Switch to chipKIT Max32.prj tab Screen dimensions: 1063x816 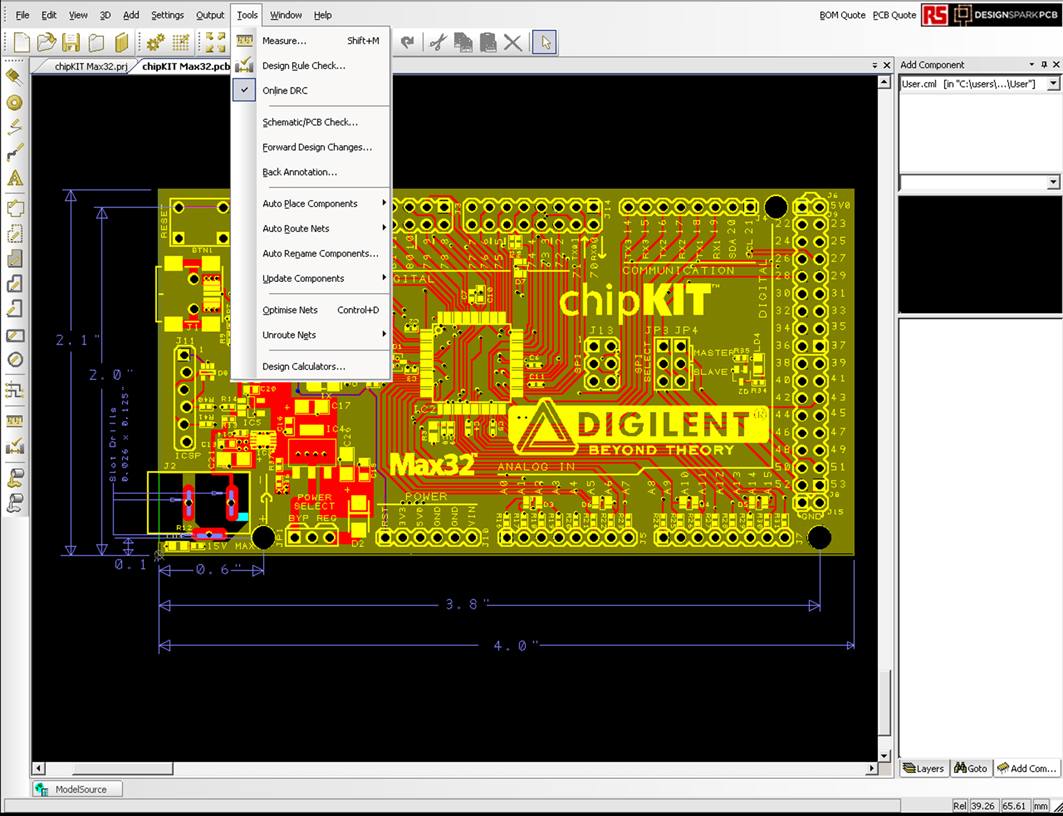(91, 66)
